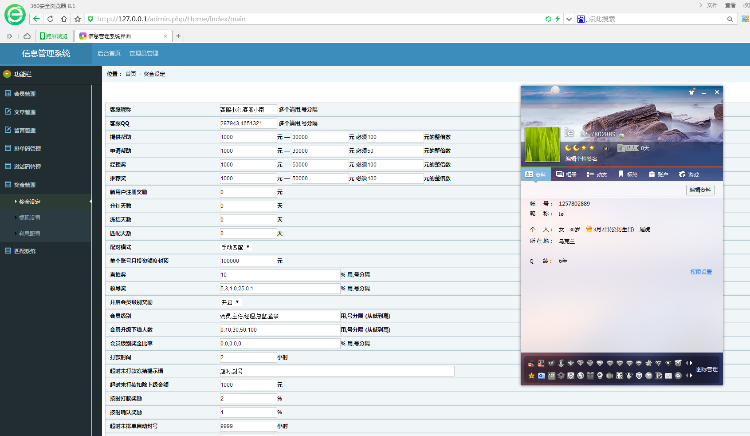This screenshot has height=436, width=750.
Task: Reload the page with the refresh icon
Action: coord(50,19)
